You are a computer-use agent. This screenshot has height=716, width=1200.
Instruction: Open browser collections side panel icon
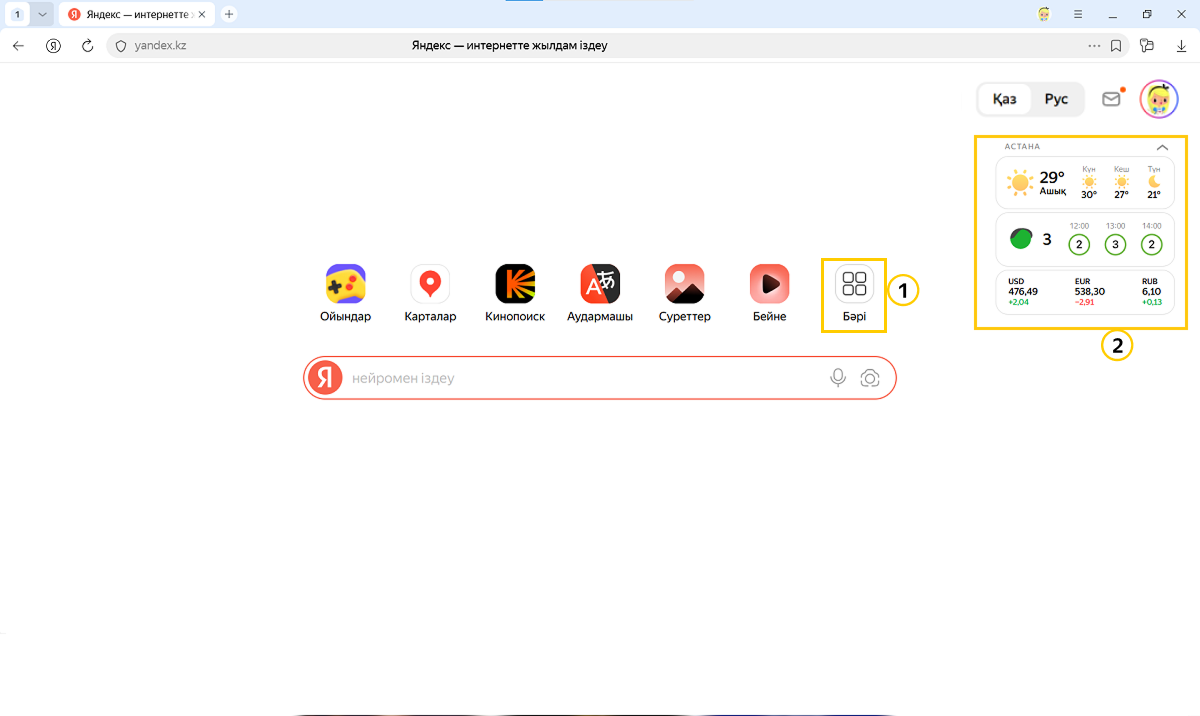[x=1147, y=45]
